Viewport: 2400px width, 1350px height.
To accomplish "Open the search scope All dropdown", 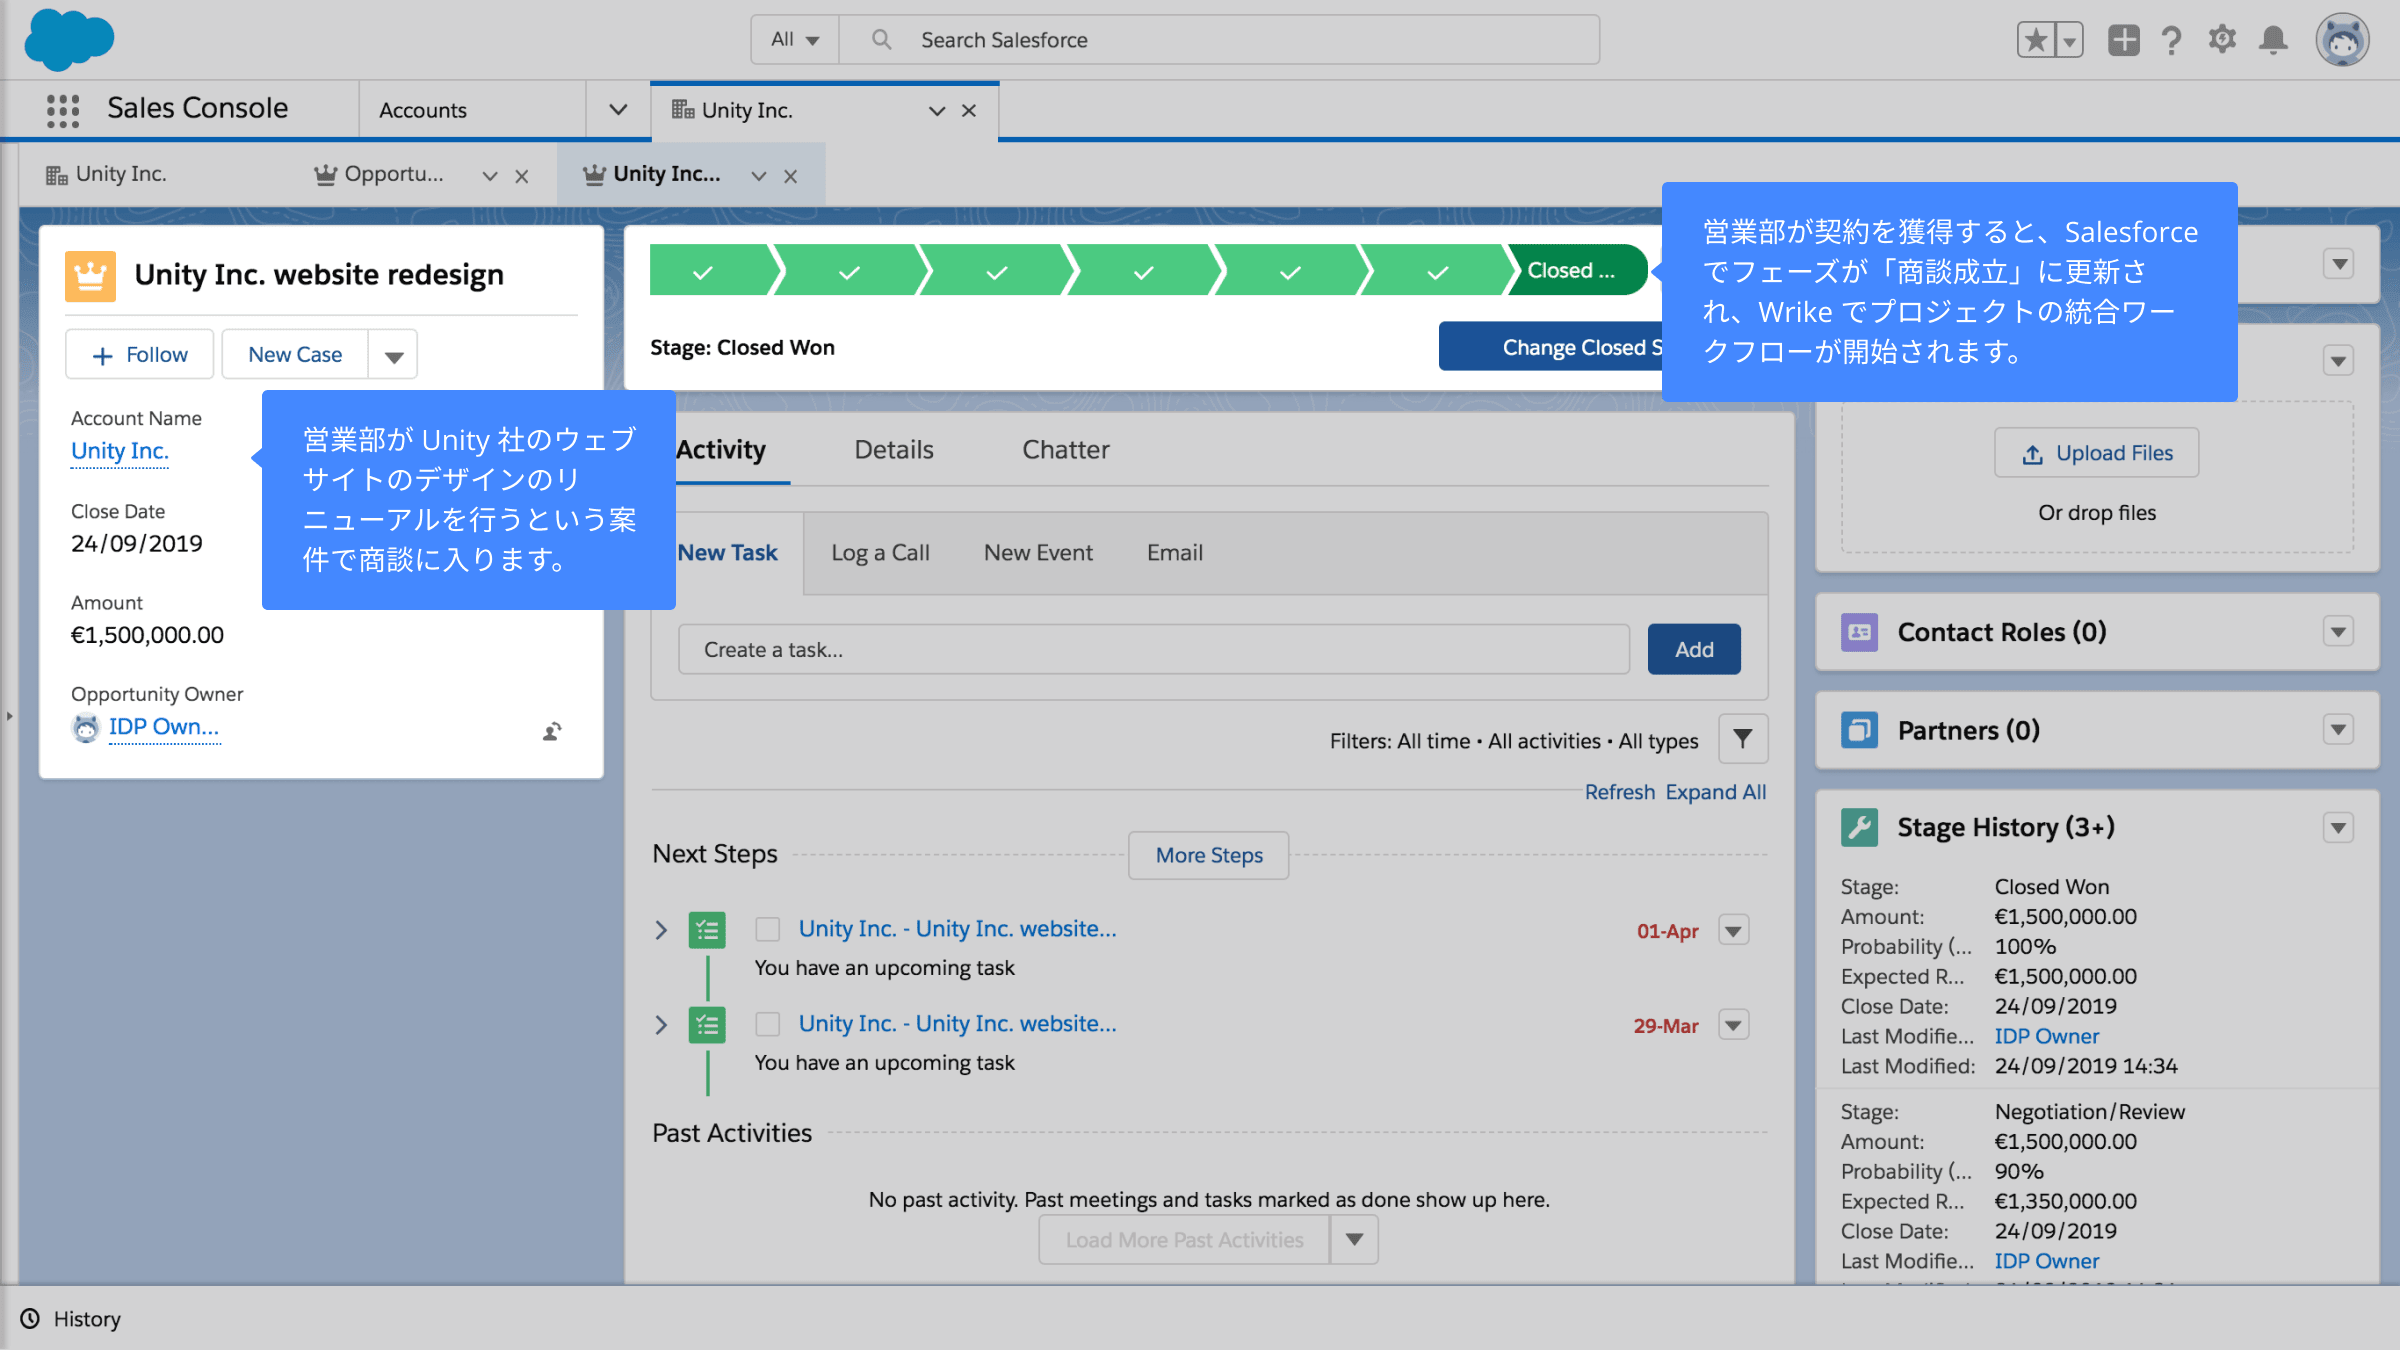I will 795,40.
